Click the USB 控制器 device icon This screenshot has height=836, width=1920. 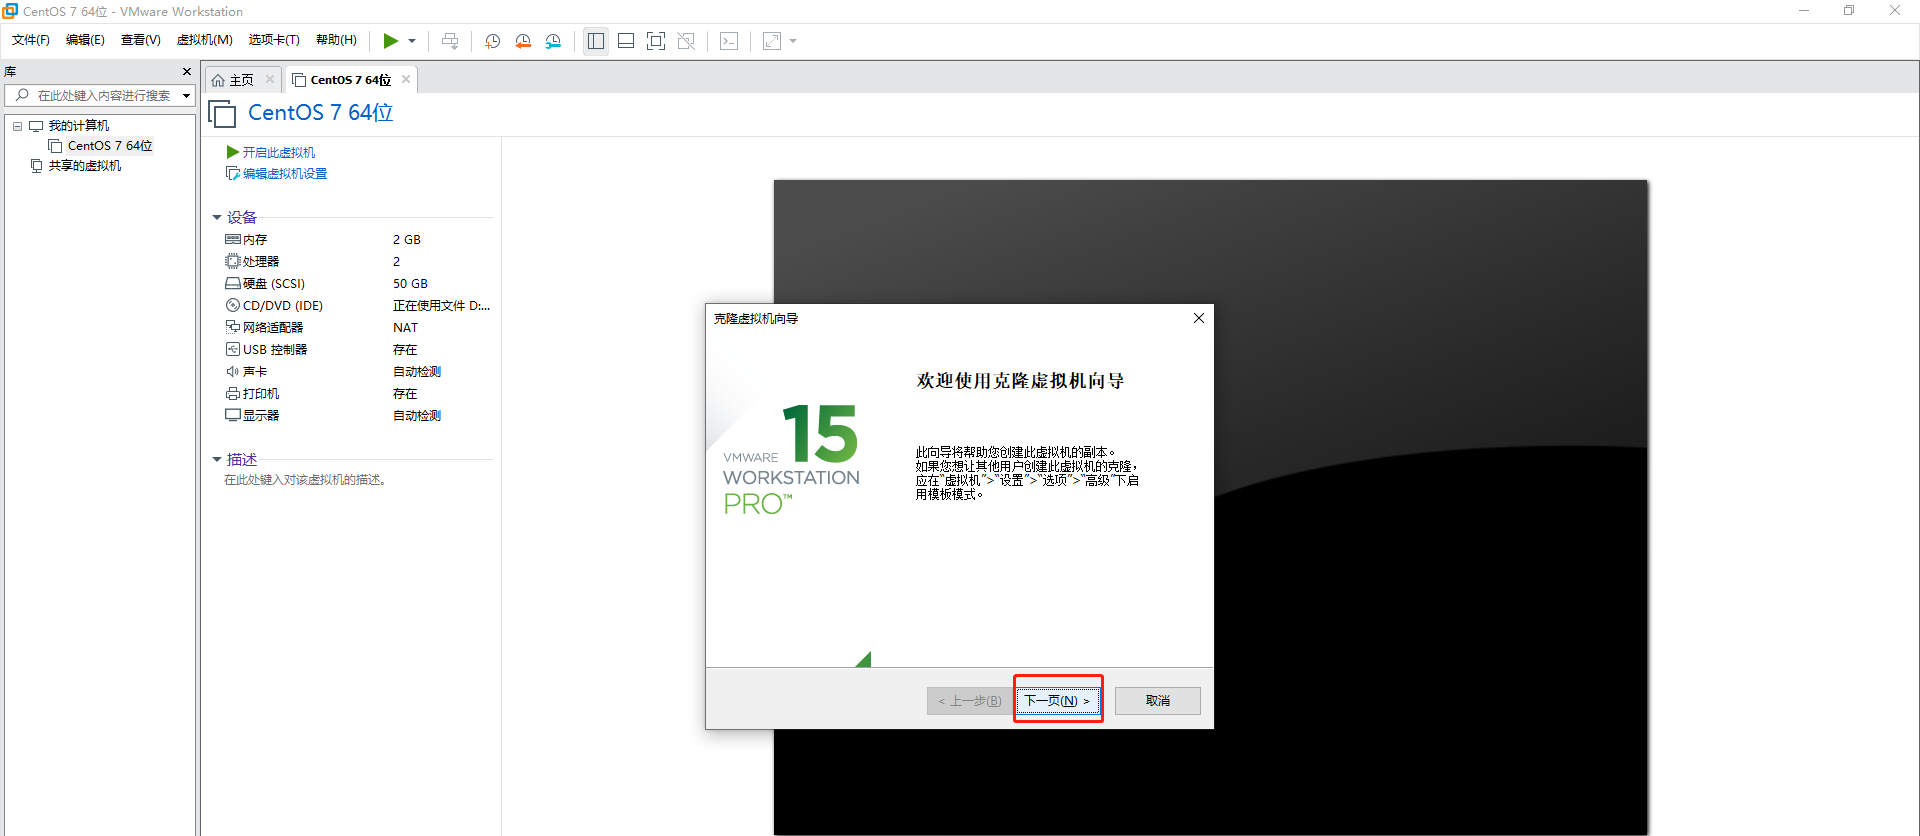point(233,350)
